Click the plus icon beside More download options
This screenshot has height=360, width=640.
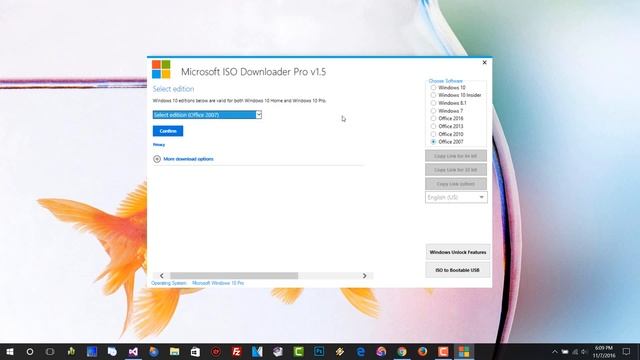(x=157, y=159)
